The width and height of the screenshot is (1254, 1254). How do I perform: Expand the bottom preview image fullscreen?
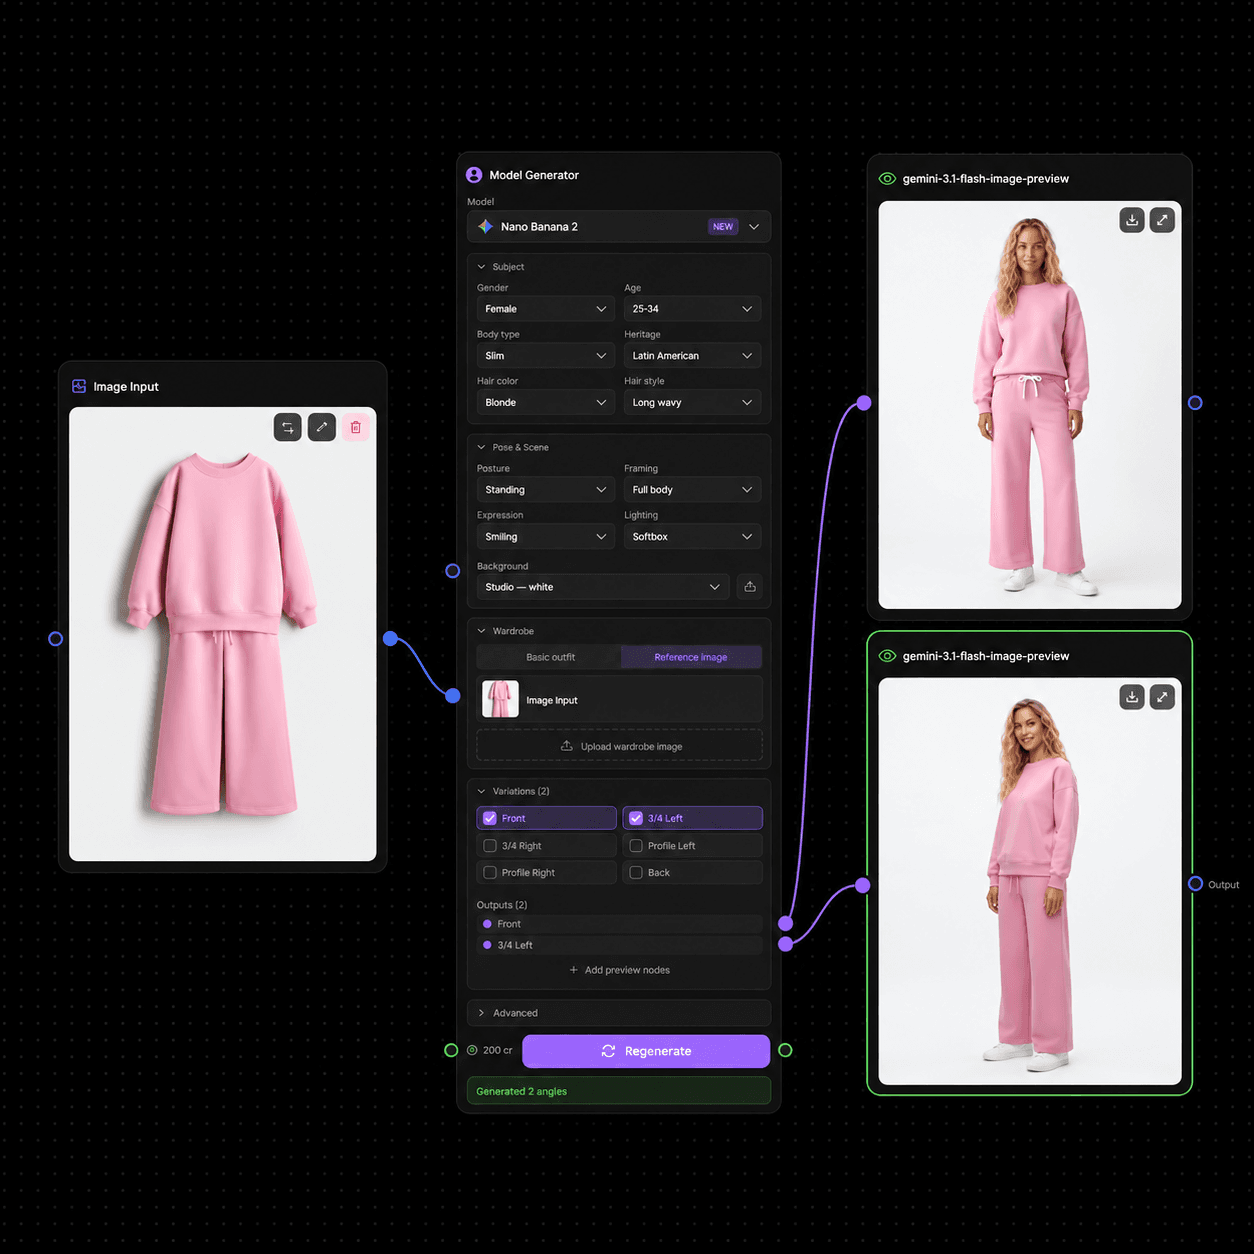1162,697
